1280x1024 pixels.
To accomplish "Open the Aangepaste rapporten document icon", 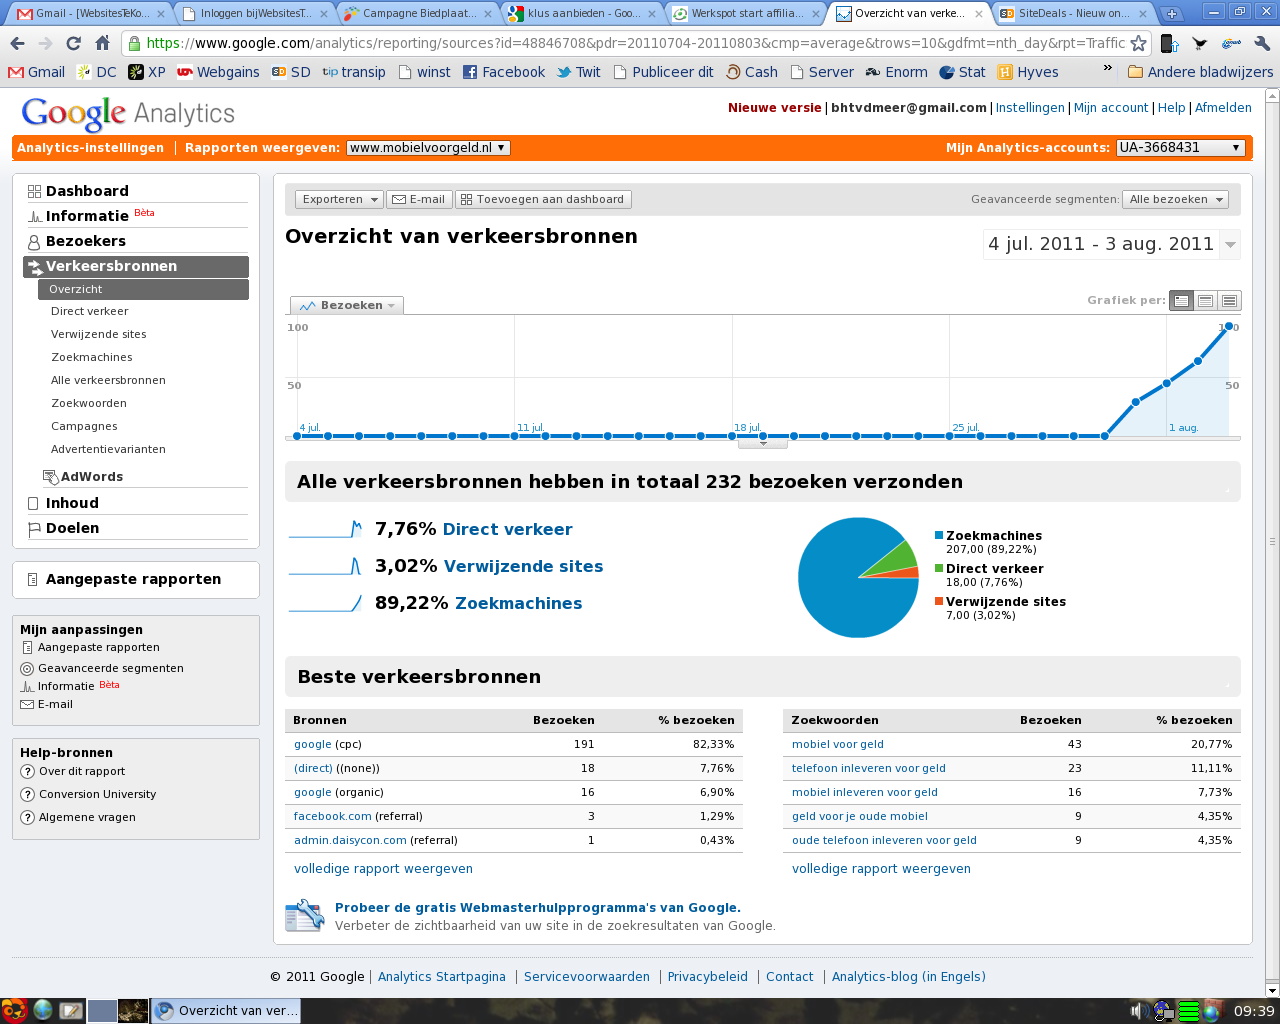I will click(x=33, y=579).
